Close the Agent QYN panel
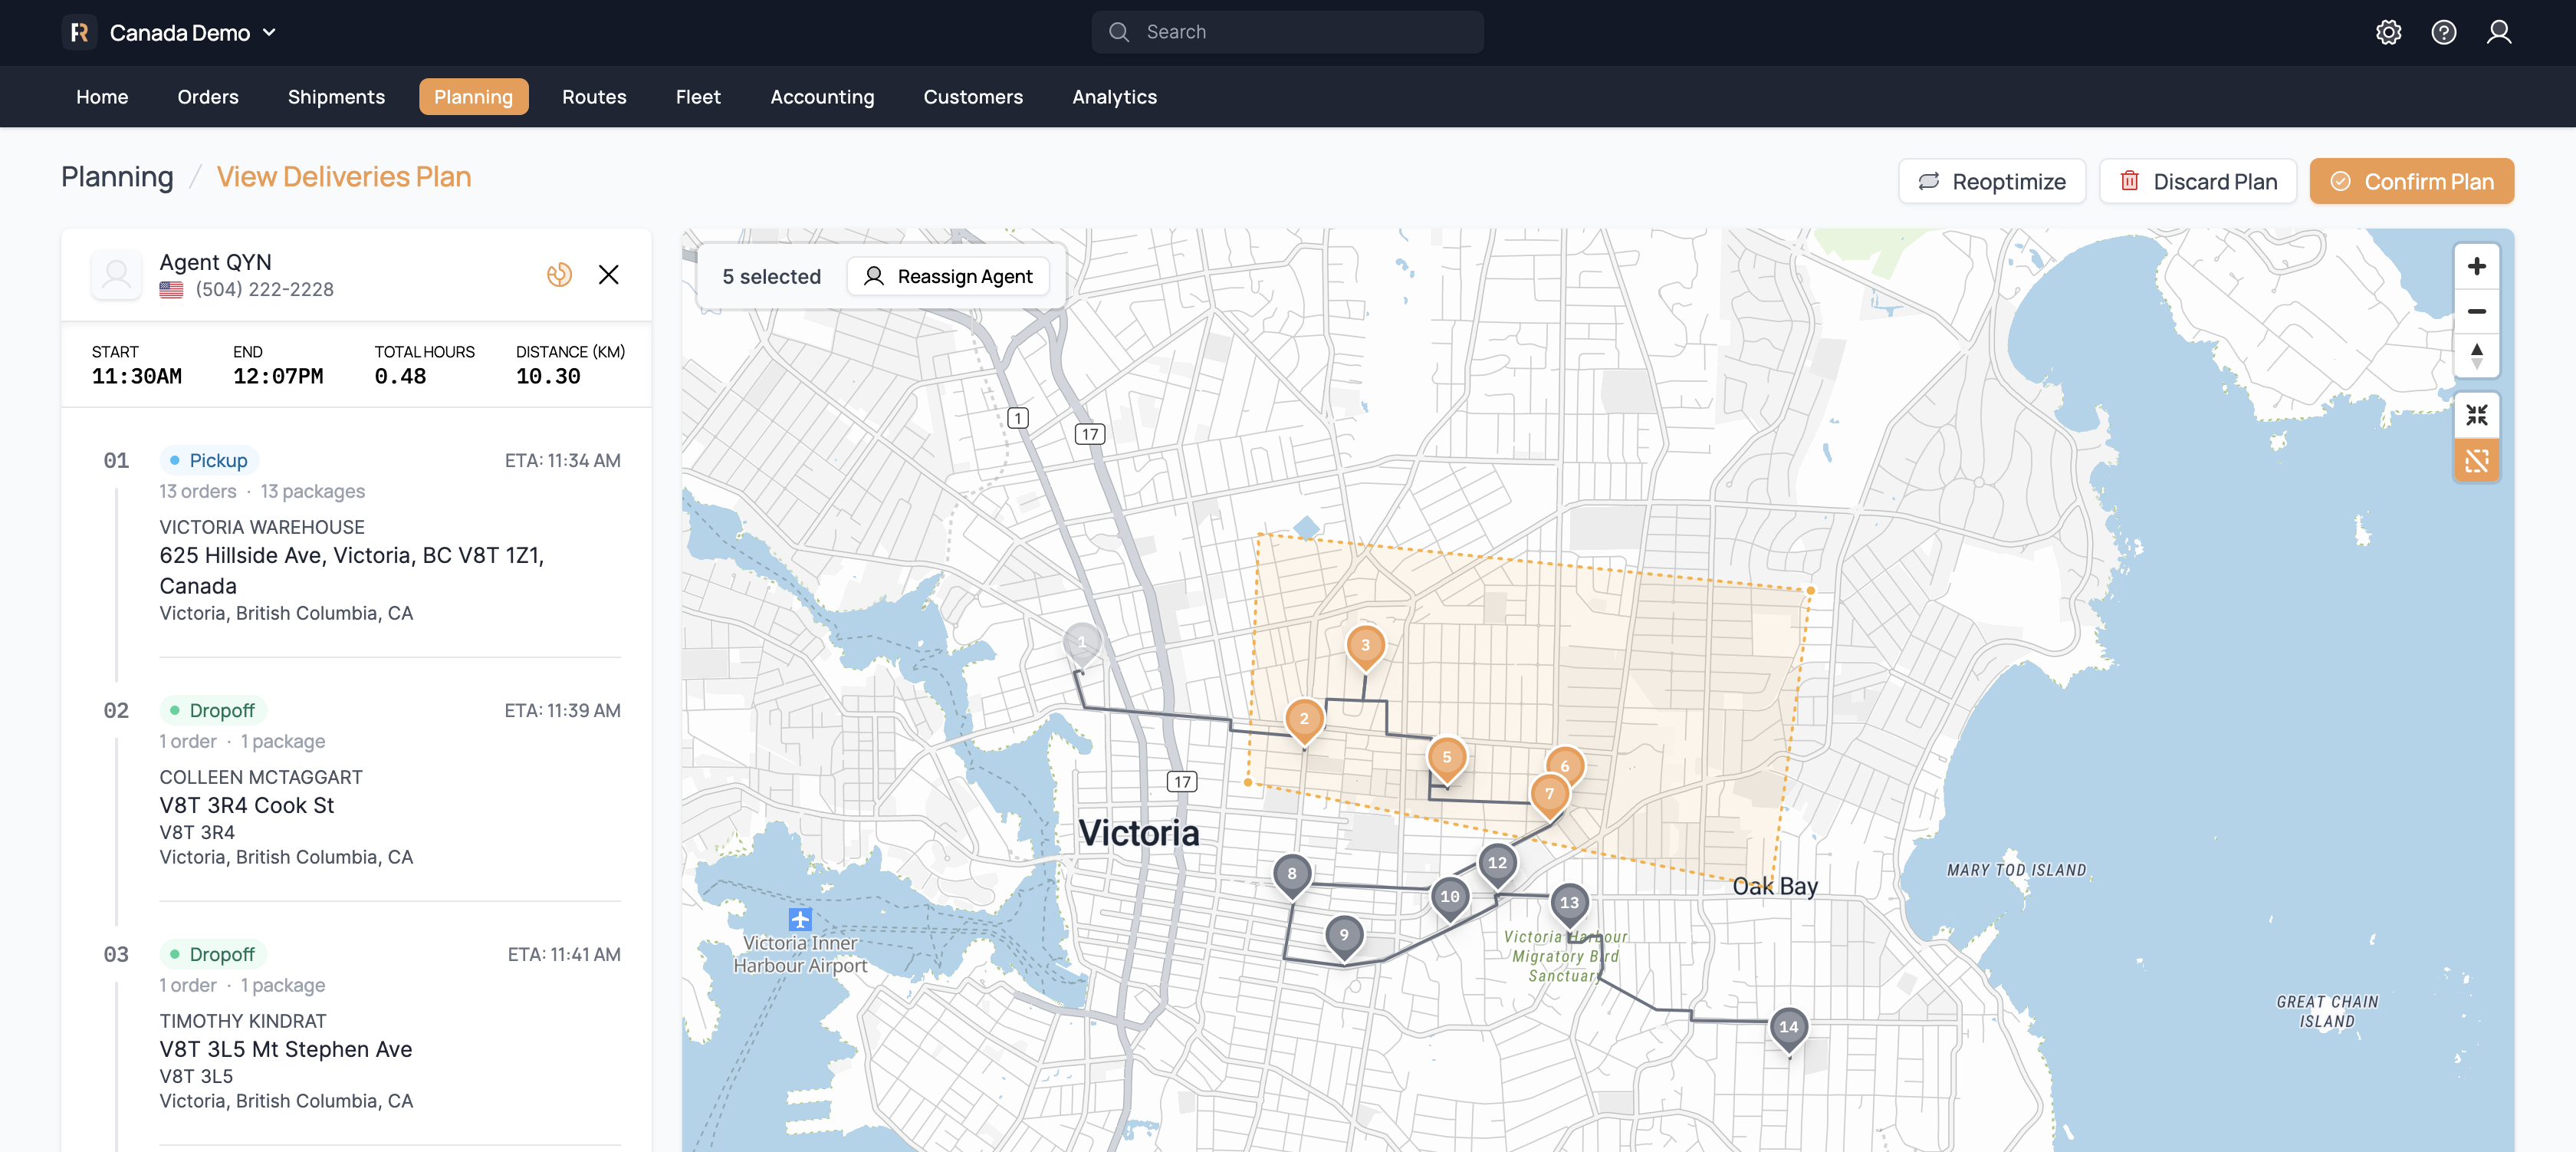2576x1152 pixels. click(x=608, y=274)
